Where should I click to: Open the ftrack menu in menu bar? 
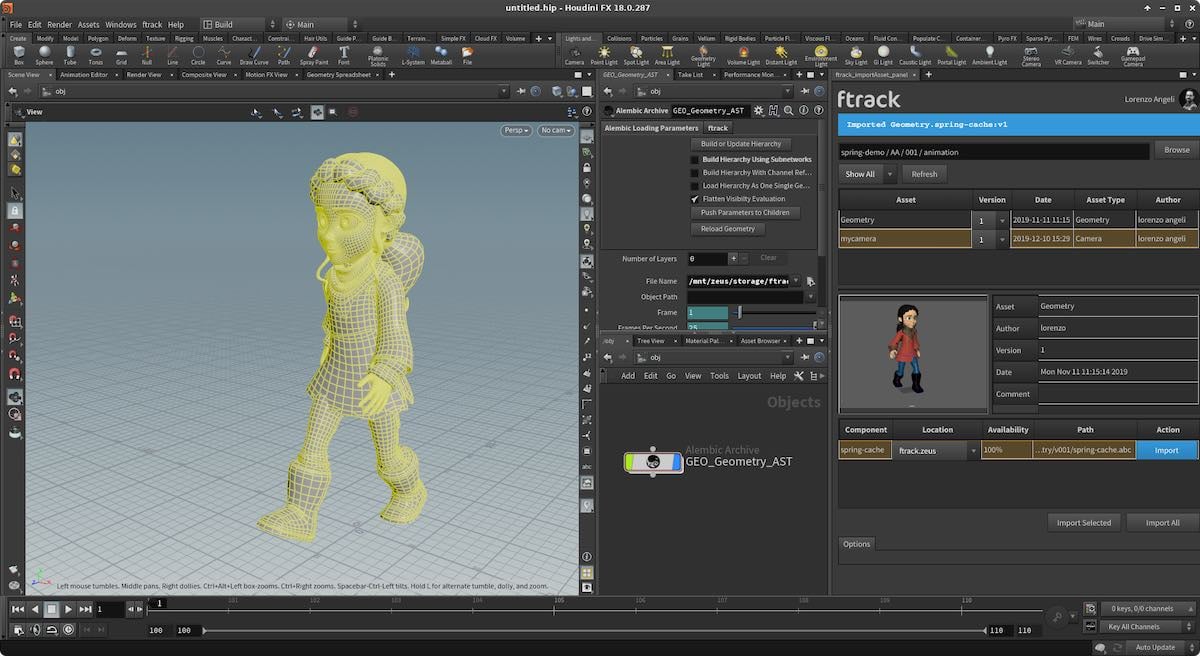(151, 24)
